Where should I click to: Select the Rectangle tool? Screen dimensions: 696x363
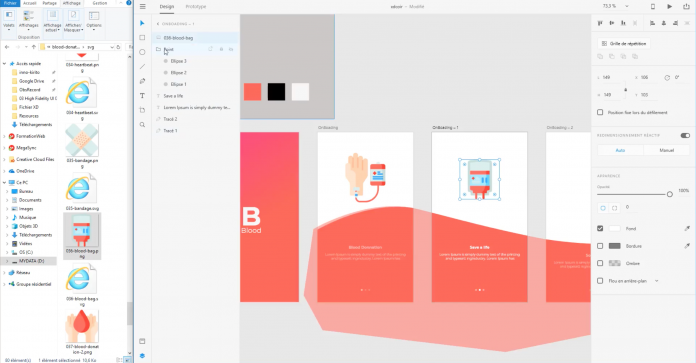point(142,38)
